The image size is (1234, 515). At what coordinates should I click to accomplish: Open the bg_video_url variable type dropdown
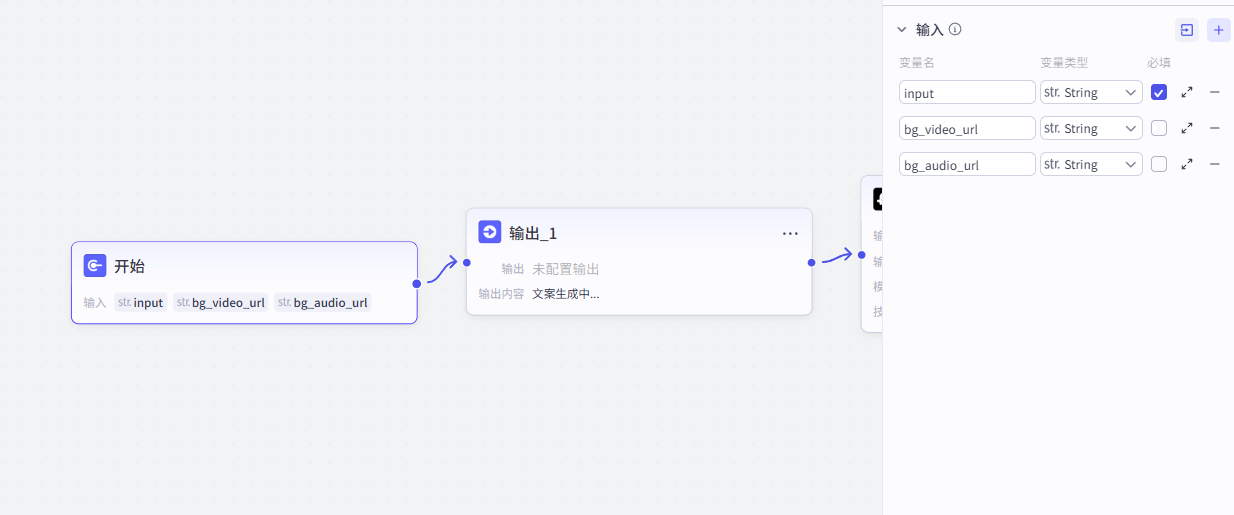(1091, 128)
